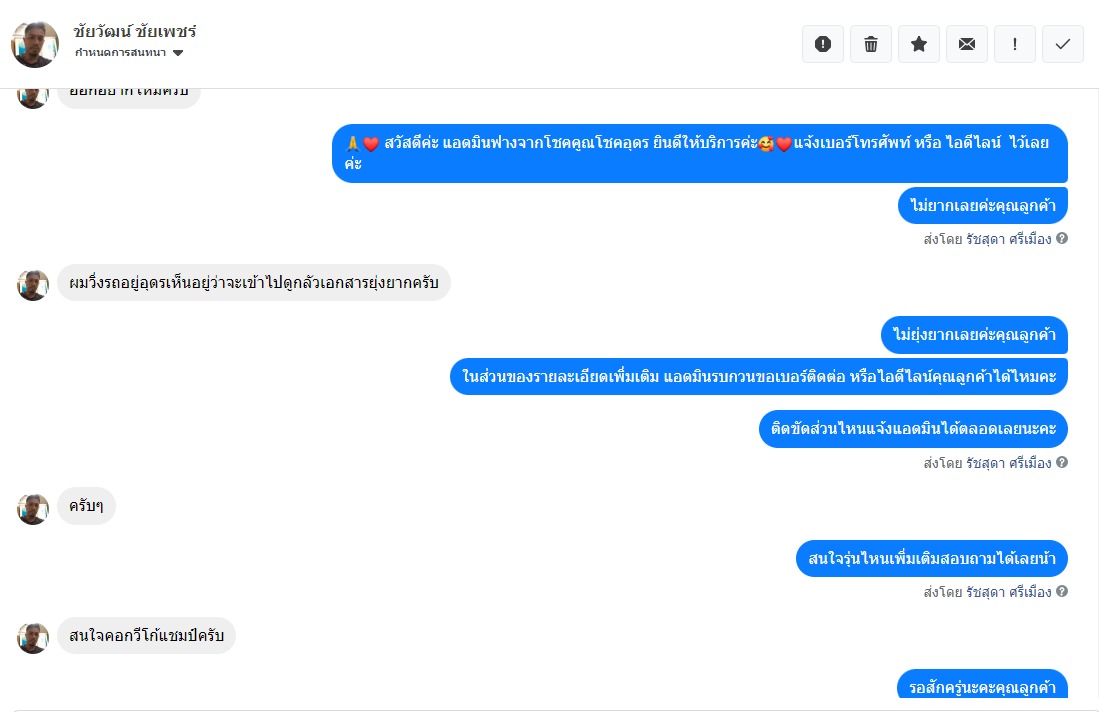Click help icon beside first ส่งโดย รัชสุดา label
The width and height of the screenshot is (1099, 712).
(1062, 238)
